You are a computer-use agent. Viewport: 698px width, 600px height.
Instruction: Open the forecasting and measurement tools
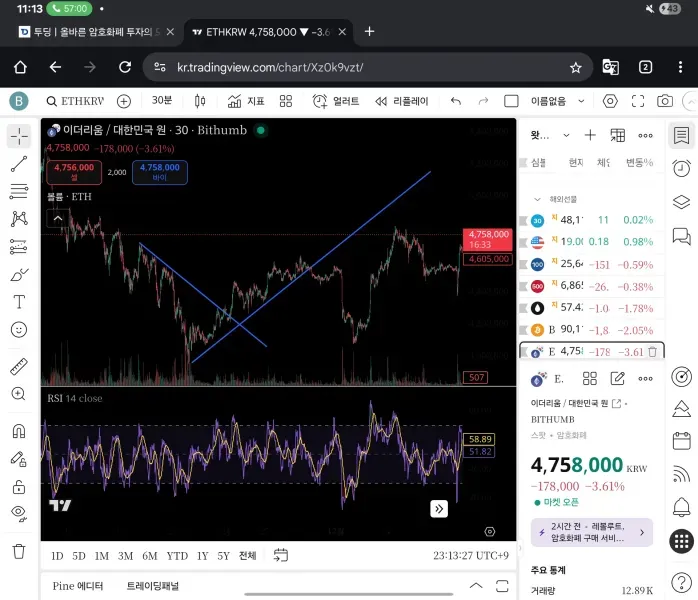[19, 246]
